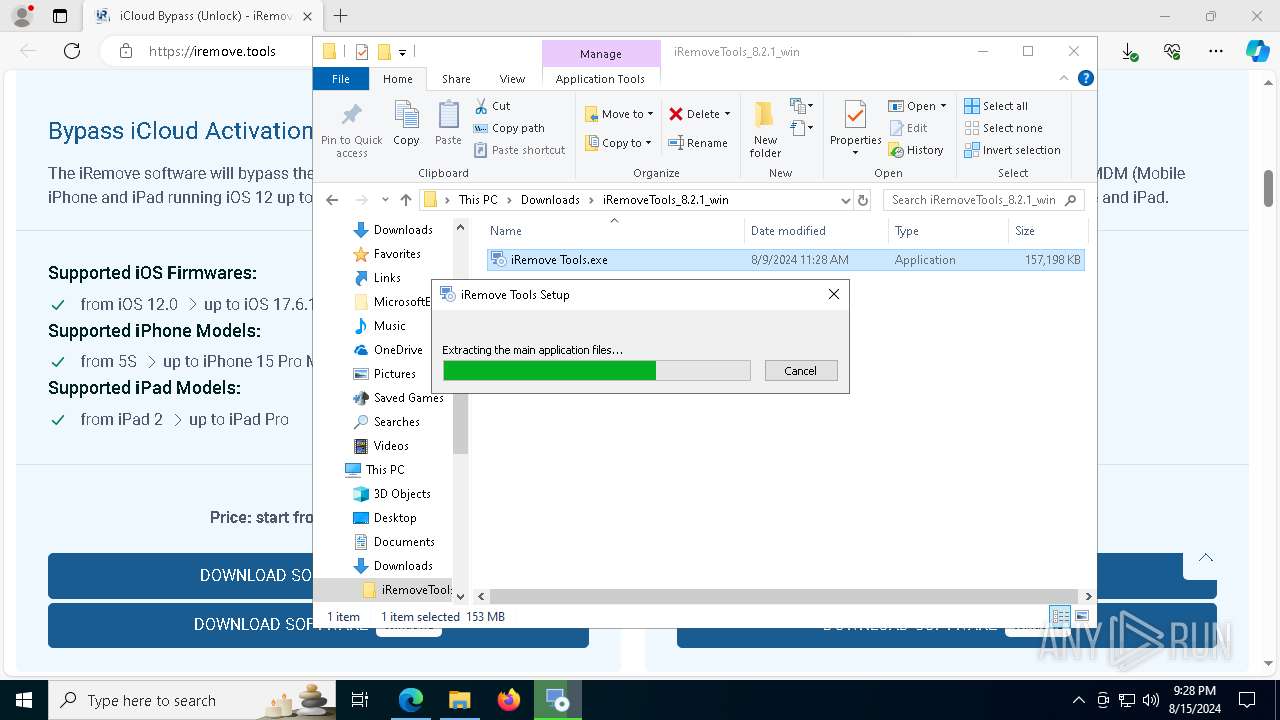Select the Manage contextual tab
Image resolution: width=1280 pixels, height=720 pixels.
point(601,54)
